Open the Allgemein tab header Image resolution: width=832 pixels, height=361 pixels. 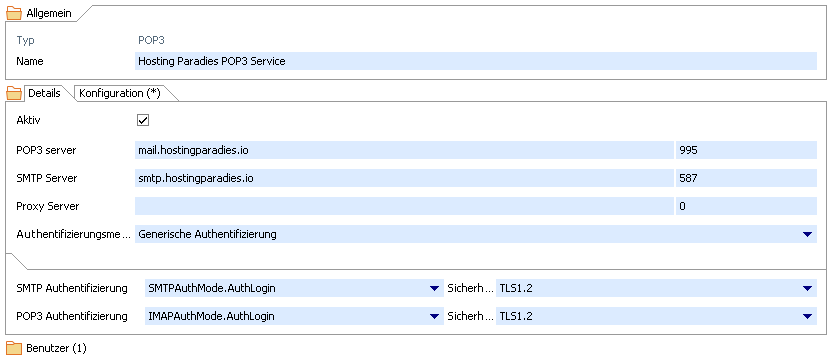tap(49, 13)
